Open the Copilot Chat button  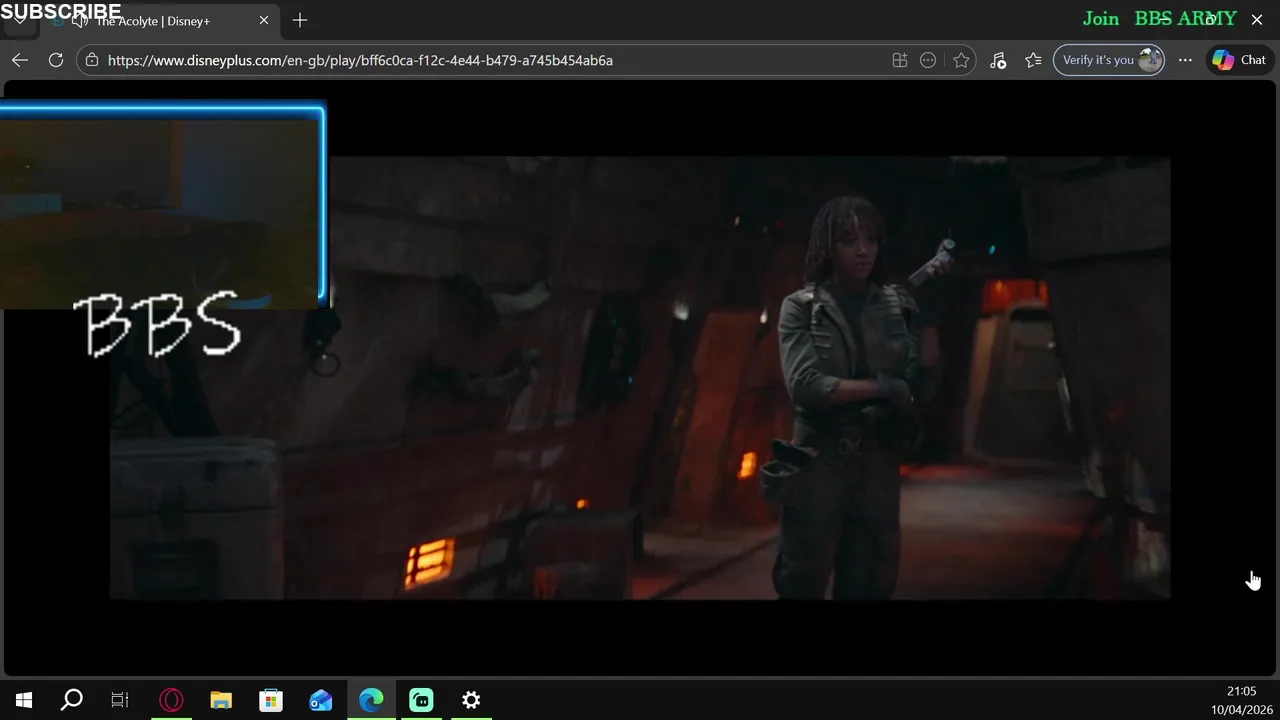[1239, 60]
